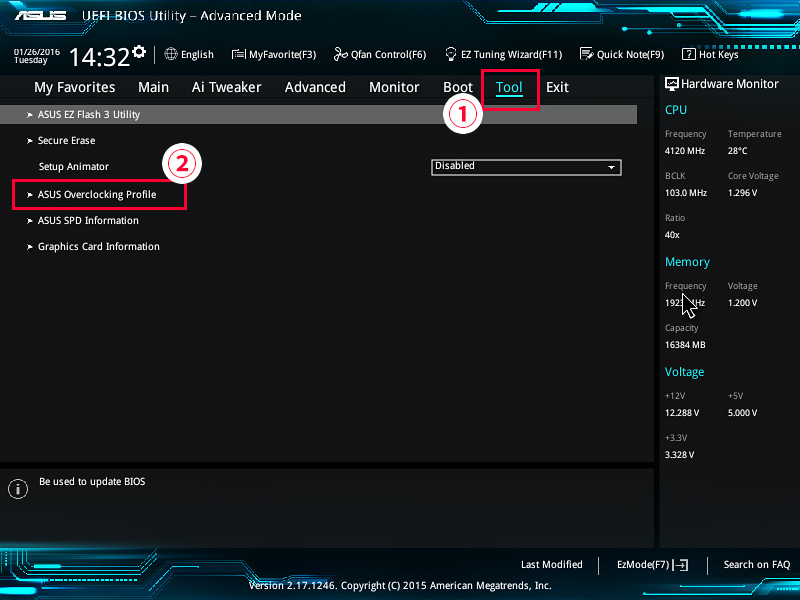Switch to Main tab
This screenshot has width=800, height=600.
tap(154, 87)
